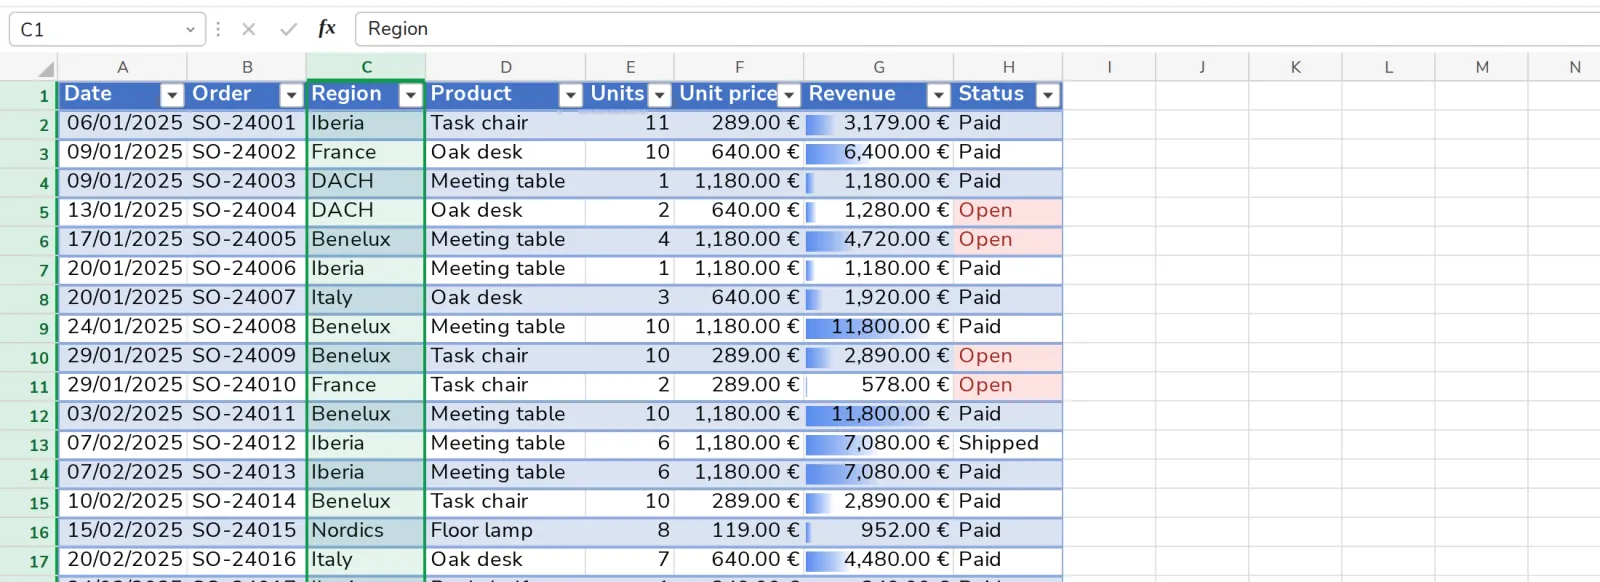Select column J header
Image resolution: width=1600 pixels, height=582 pixels.
pyautogui.click(x=1202, y=67)
